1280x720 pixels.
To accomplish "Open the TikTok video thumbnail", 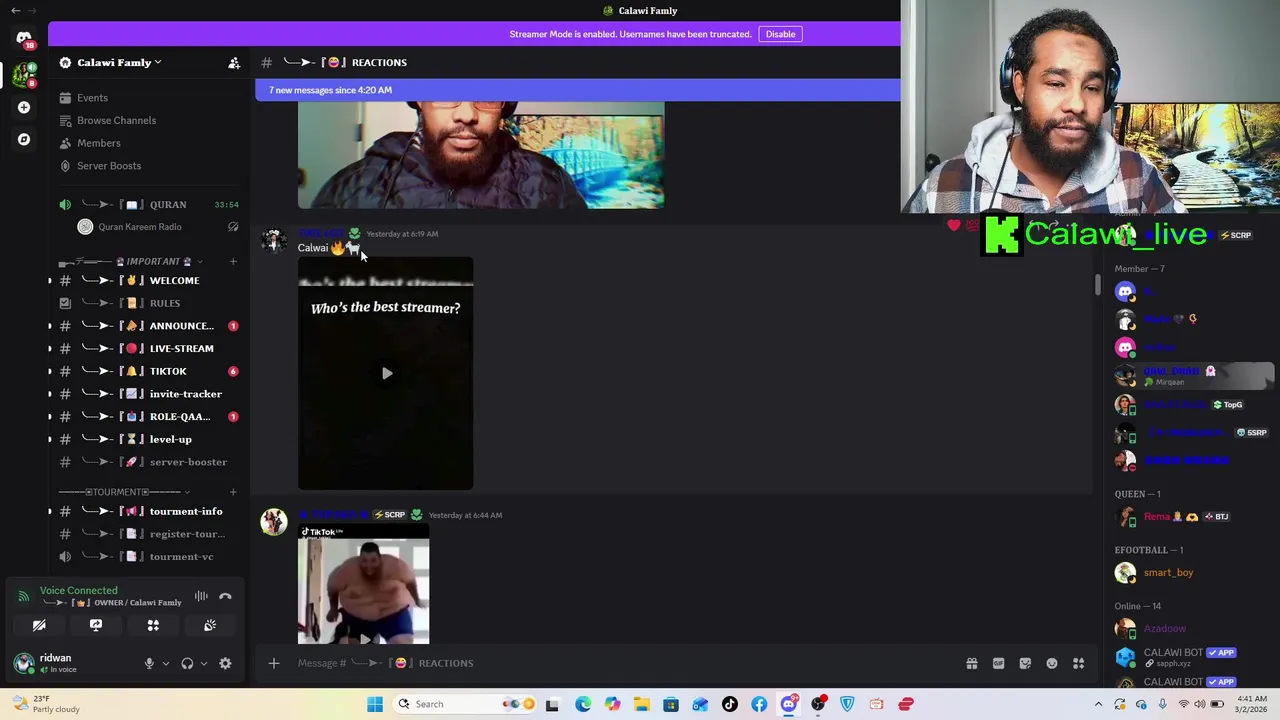I will pos(363,586).
